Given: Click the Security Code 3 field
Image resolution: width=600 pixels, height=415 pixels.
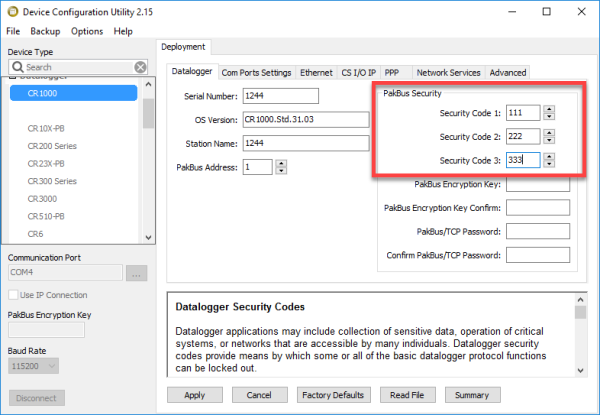Looking at the screenshot, I should coord(523,160).
